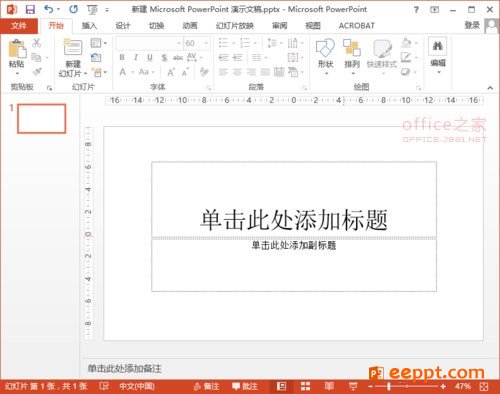Screen dimensions: 500x394
Task: Switch to Design (设计) tab
Action: coord(123,25)
